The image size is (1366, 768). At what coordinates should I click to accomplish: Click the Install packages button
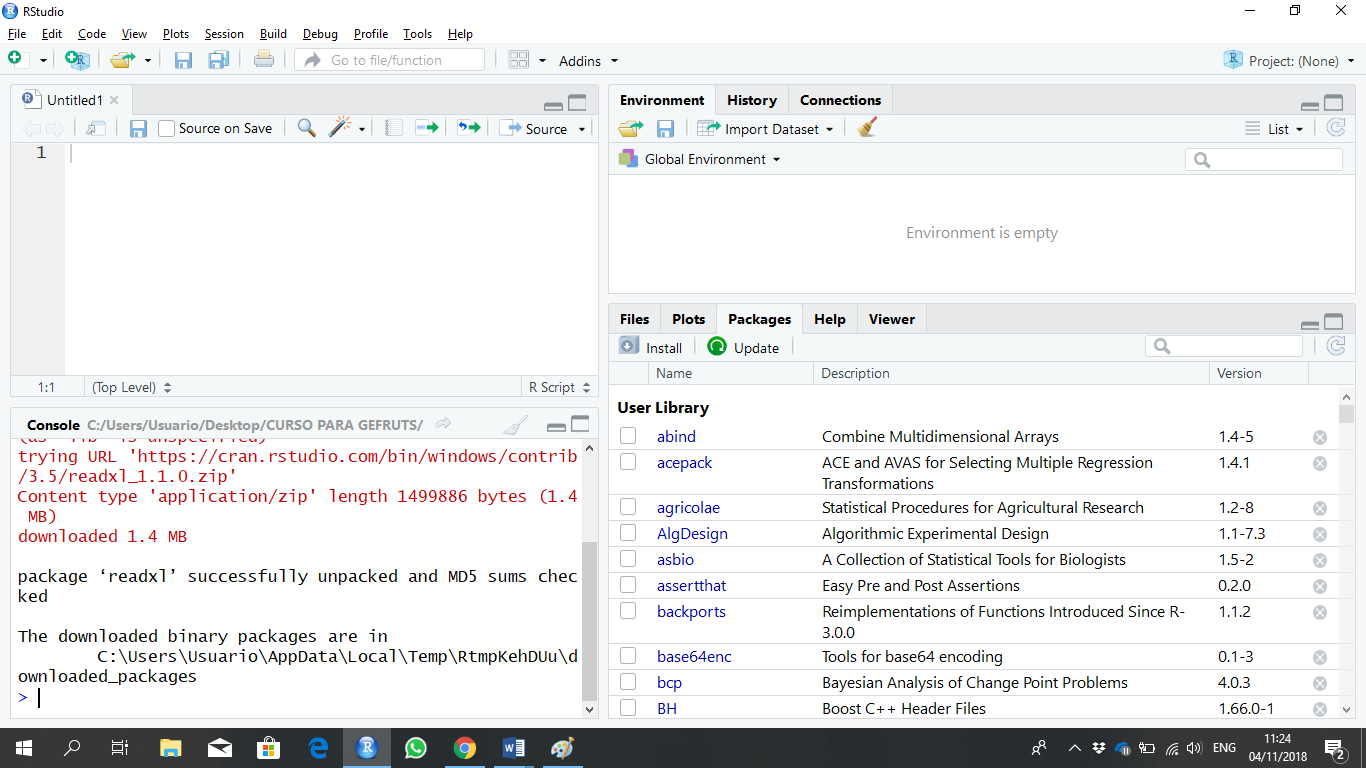(x=651, y=347)
